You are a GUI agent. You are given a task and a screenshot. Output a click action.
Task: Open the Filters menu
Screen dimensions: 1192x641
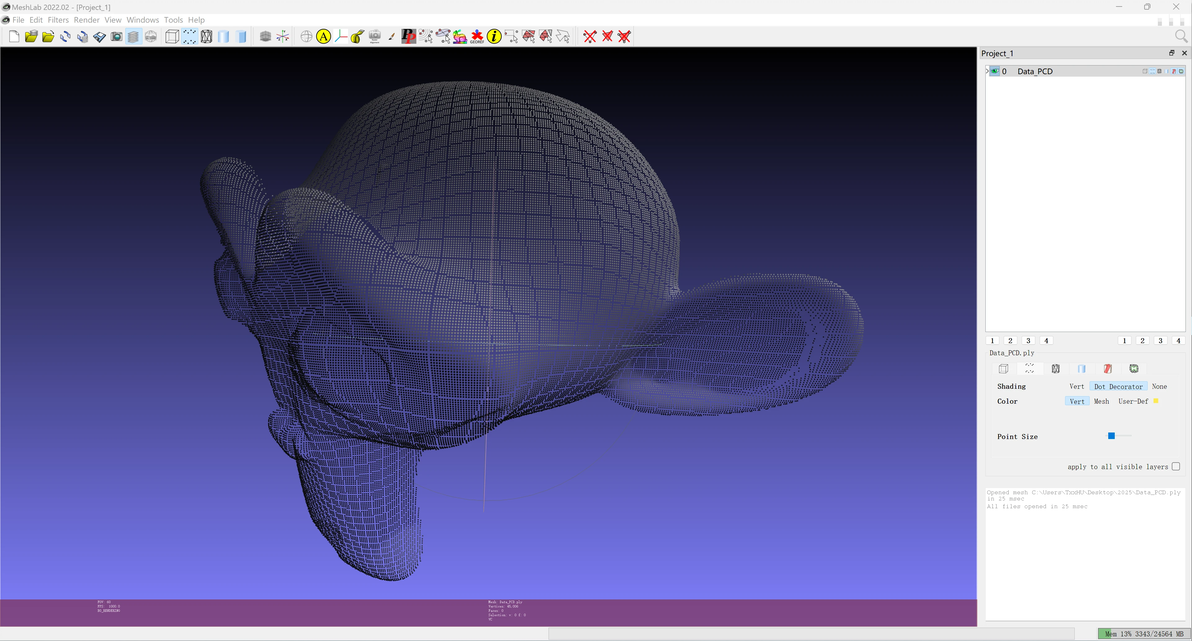pos(58,20)
